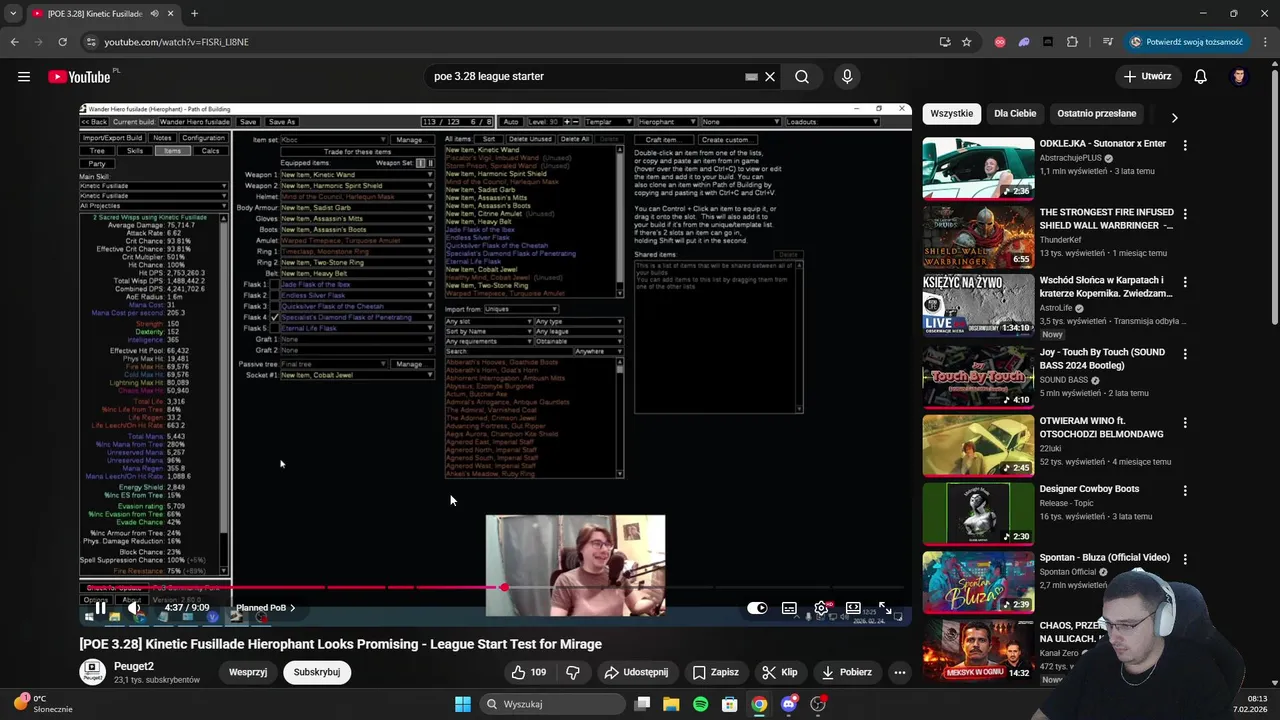Open the Chrome extensions puzzle icon

1073,42
